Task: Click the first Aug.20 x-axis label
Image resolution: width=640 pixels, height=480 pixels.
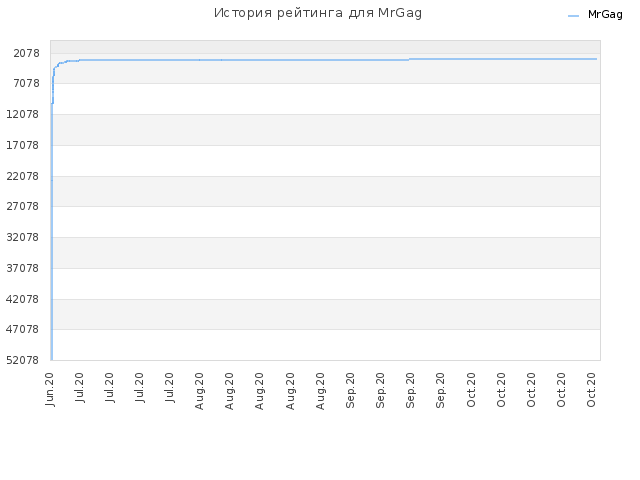Action: point(199,391)
